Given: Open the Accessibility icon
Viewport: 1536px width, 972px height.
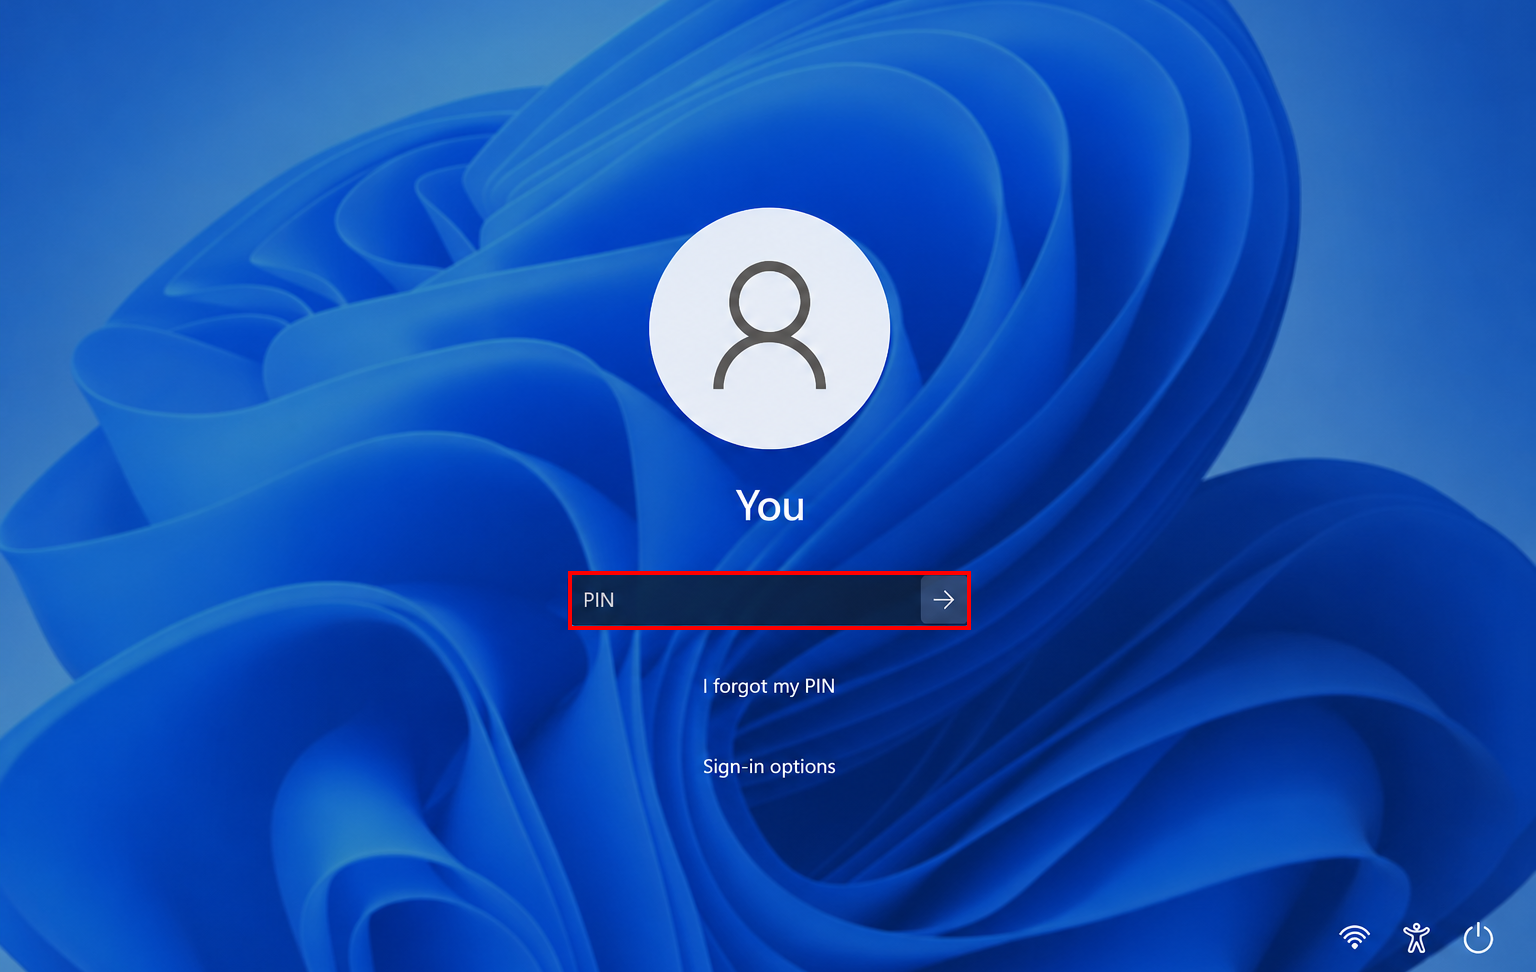Looking at the screenshot, I should click(x=1416, y=937).
